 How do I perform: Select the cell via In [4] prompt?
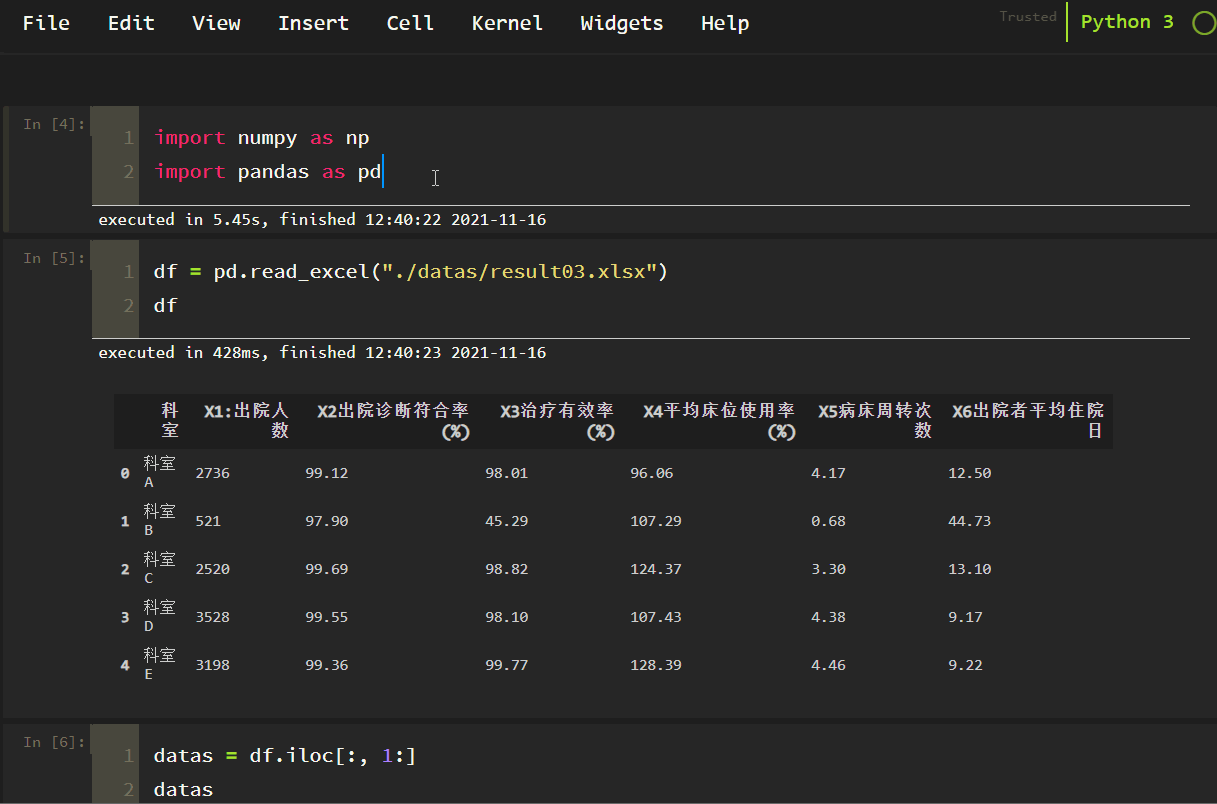pos(54,124)
